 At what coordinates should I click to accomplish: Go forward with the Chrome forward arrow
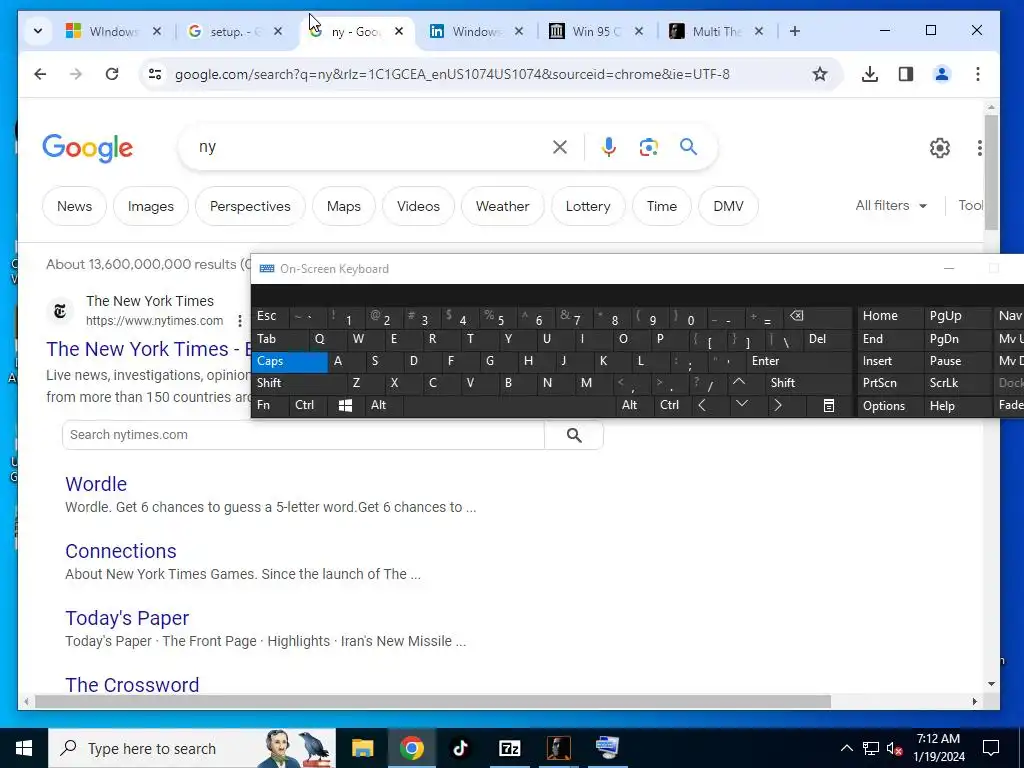[76, 74]
